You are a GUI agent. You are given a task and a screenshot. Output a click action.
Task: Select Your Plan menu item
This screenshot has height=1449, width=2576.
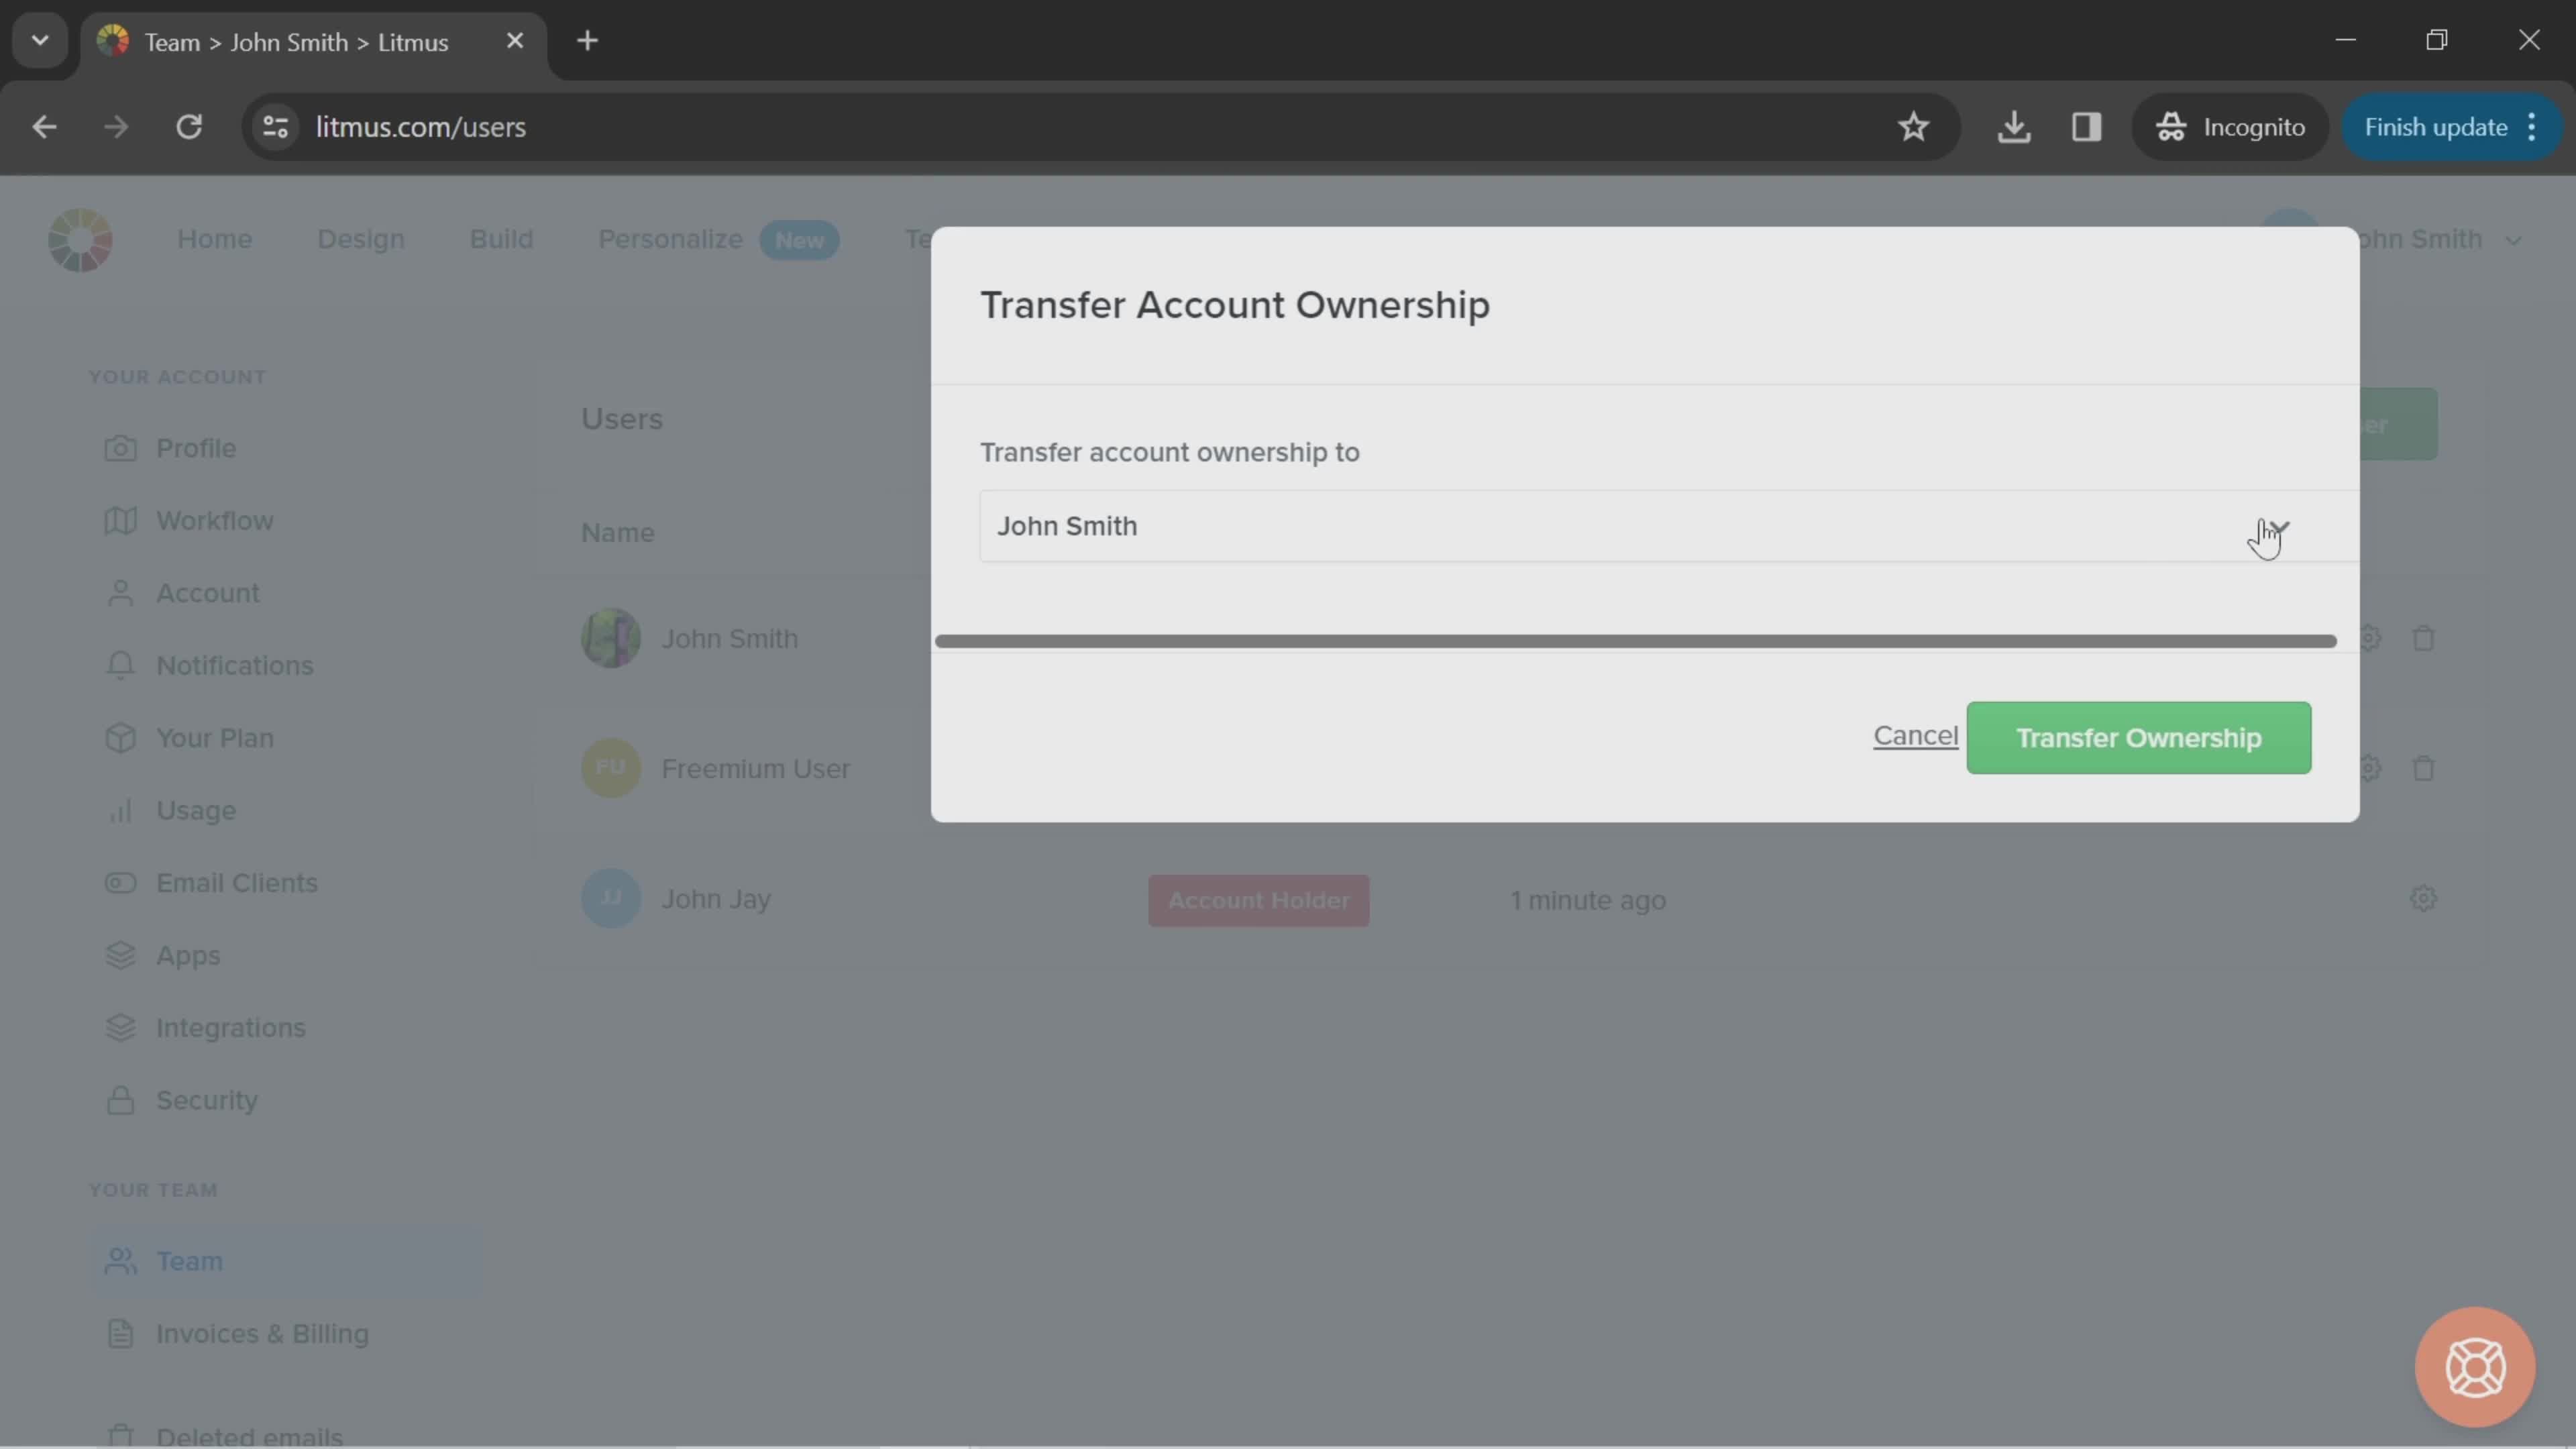pyautogui.click(x=214, y=739)
